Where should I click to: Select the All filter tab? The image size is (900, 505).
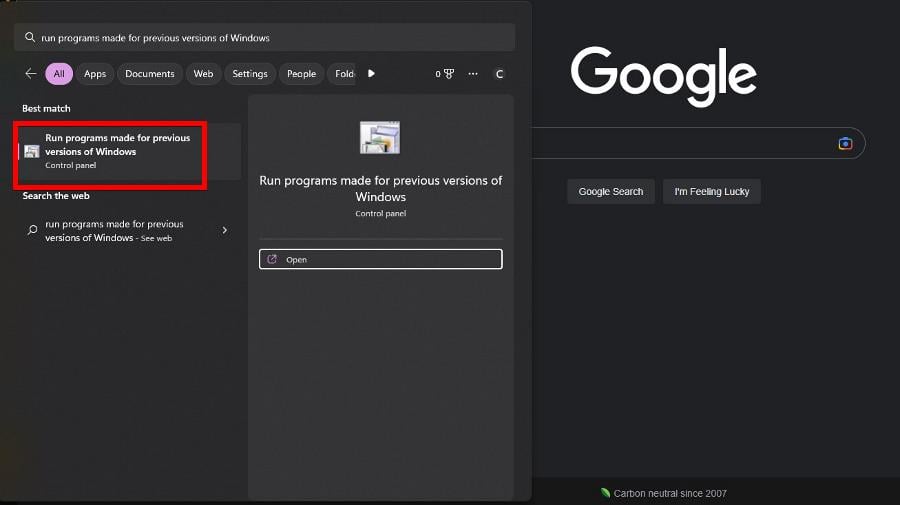[x=59, y=73]
